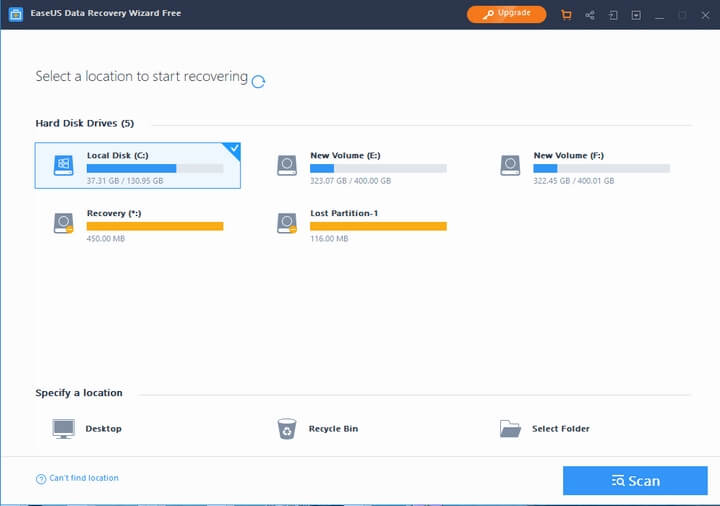Click the 450.00 MB size text
Image resolution: width=720 pixels, height=506 pixels.
(x=106, y=239)
